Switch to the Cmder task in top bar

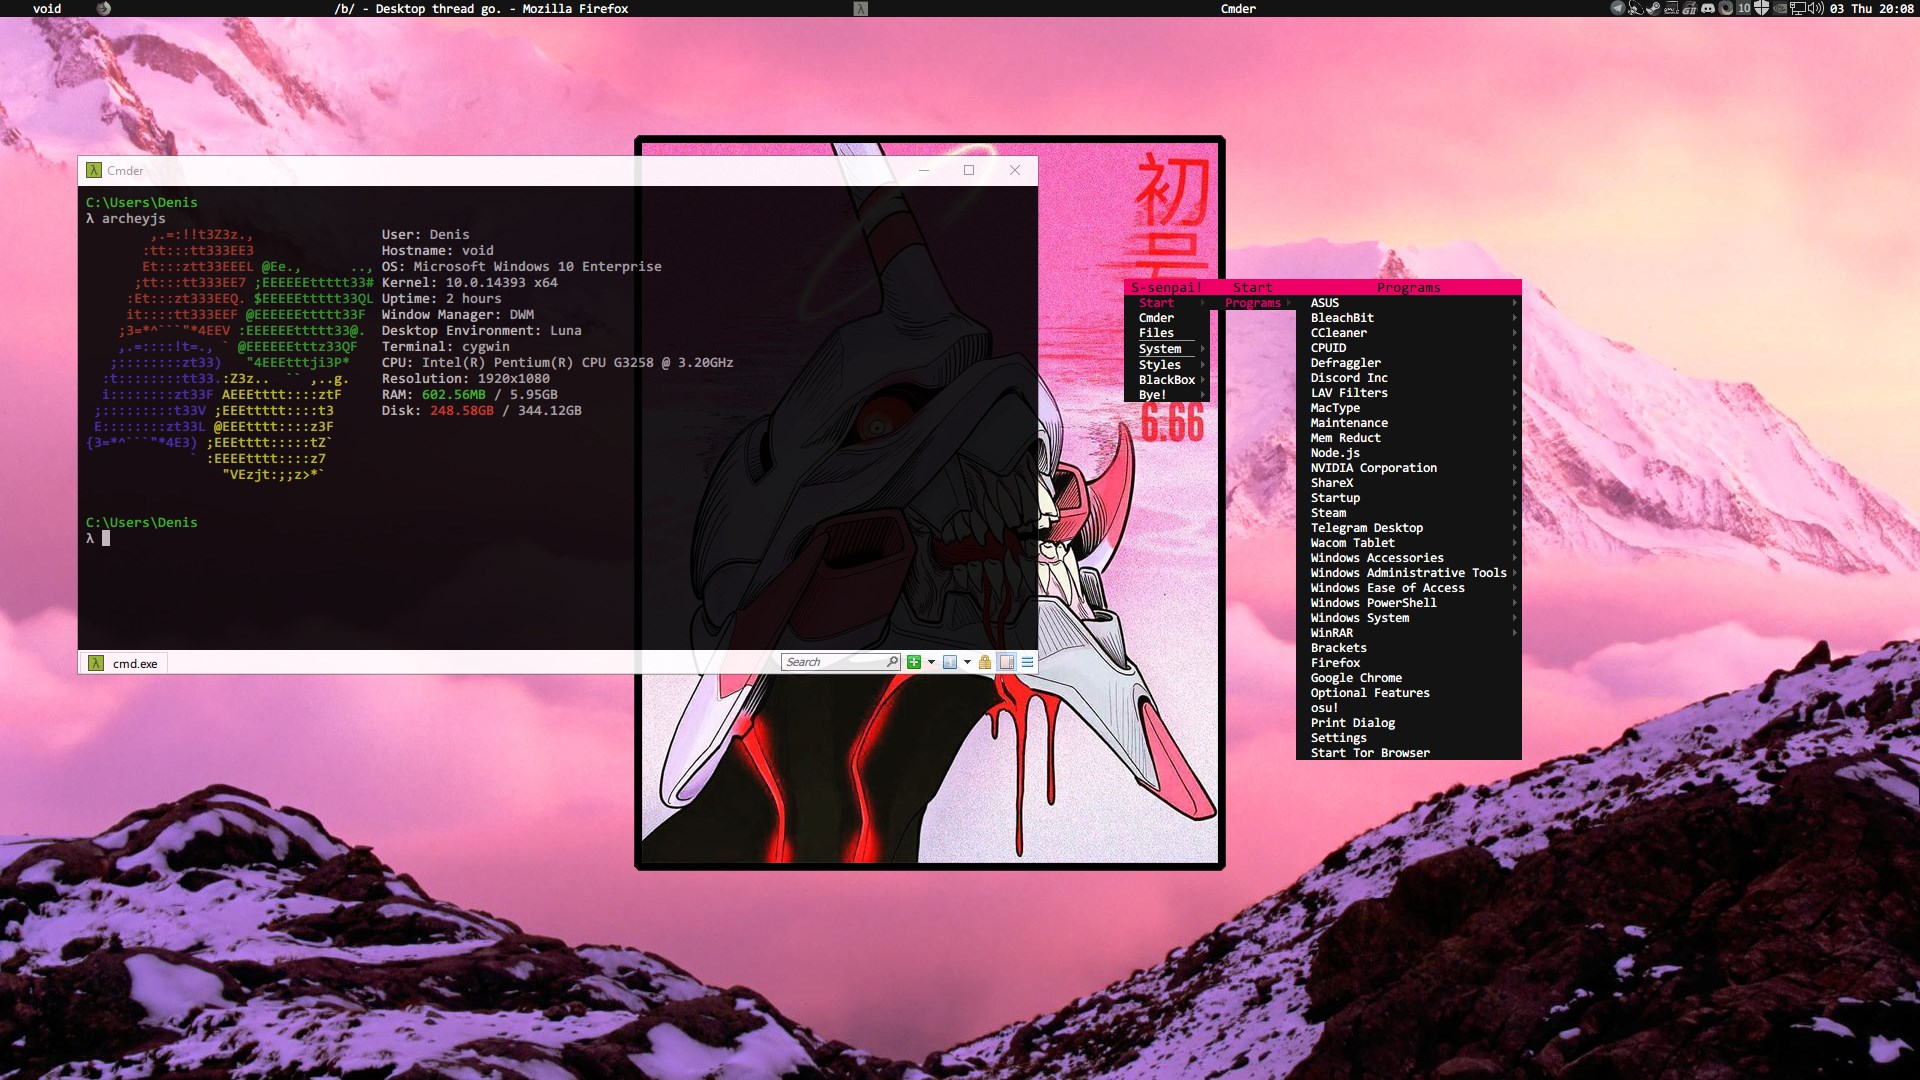point(1238,8)
